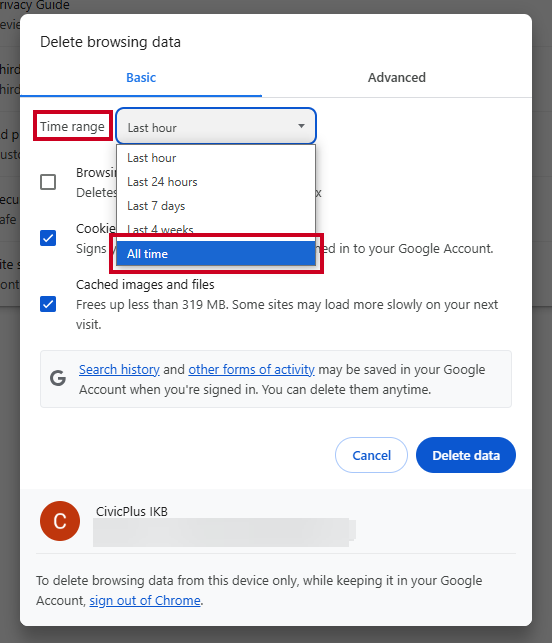Click the Delete data button
This screenshot has height=643, width=552.
[x=466, y=455]
